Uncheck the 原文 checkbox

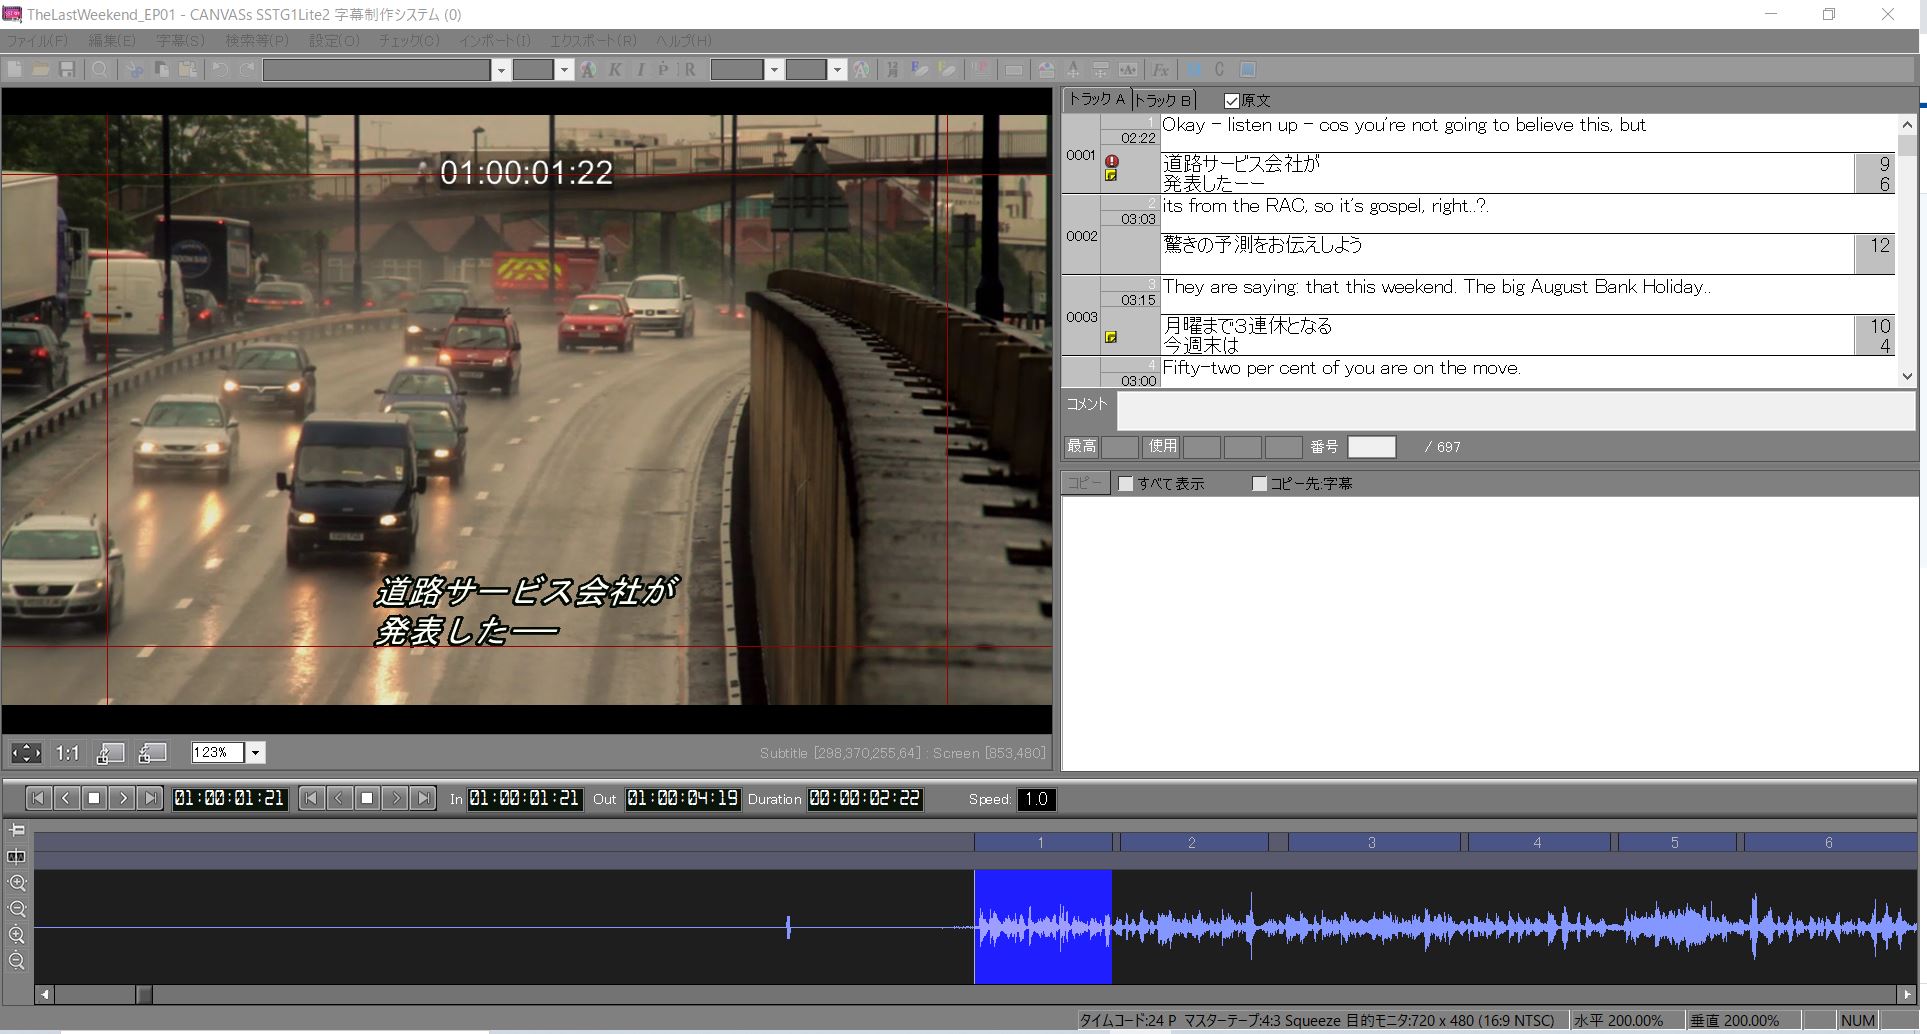click(1232, 101)
